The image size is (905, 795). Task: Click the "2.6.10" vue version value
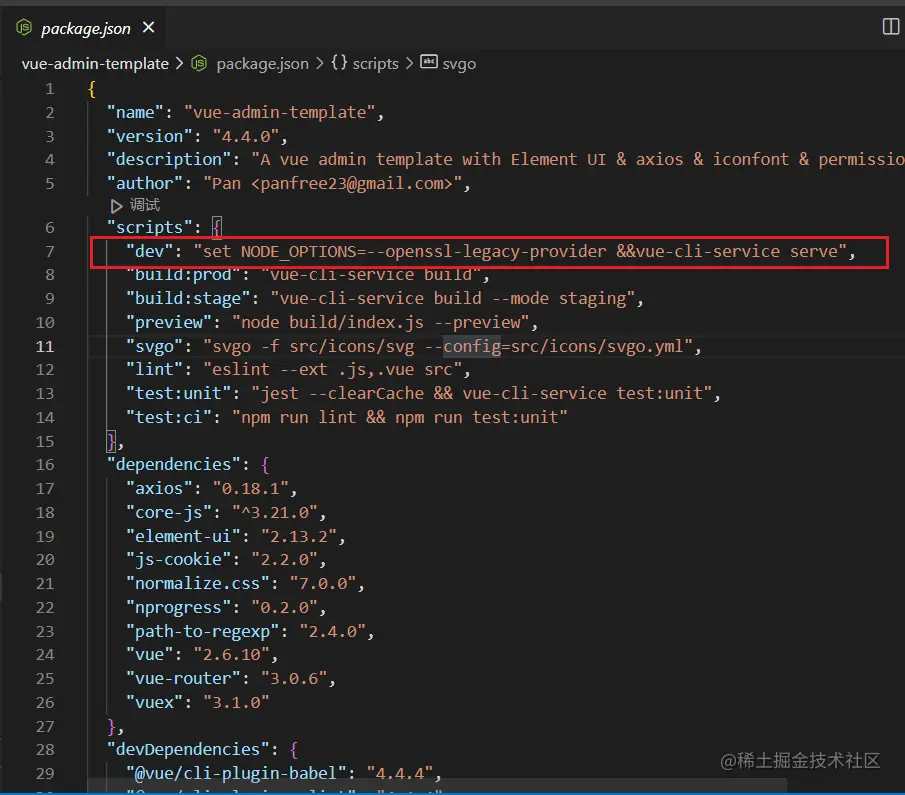point(231,655)
